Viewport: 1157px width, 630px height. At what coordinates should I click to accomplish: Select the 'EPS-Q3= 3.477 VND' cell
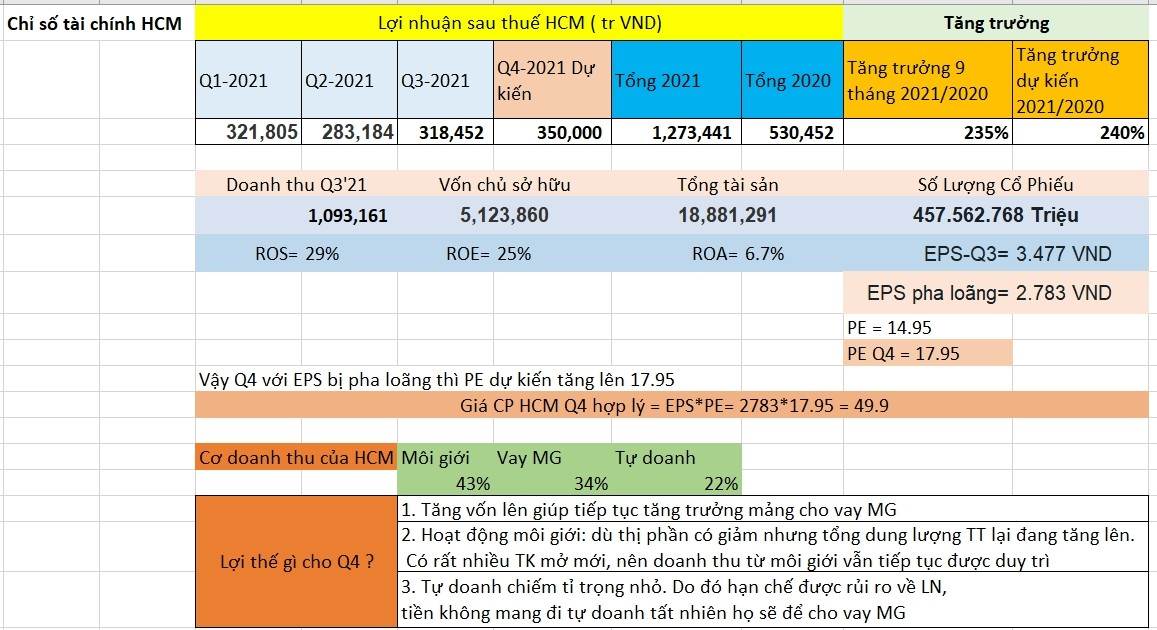(1018, 254)
